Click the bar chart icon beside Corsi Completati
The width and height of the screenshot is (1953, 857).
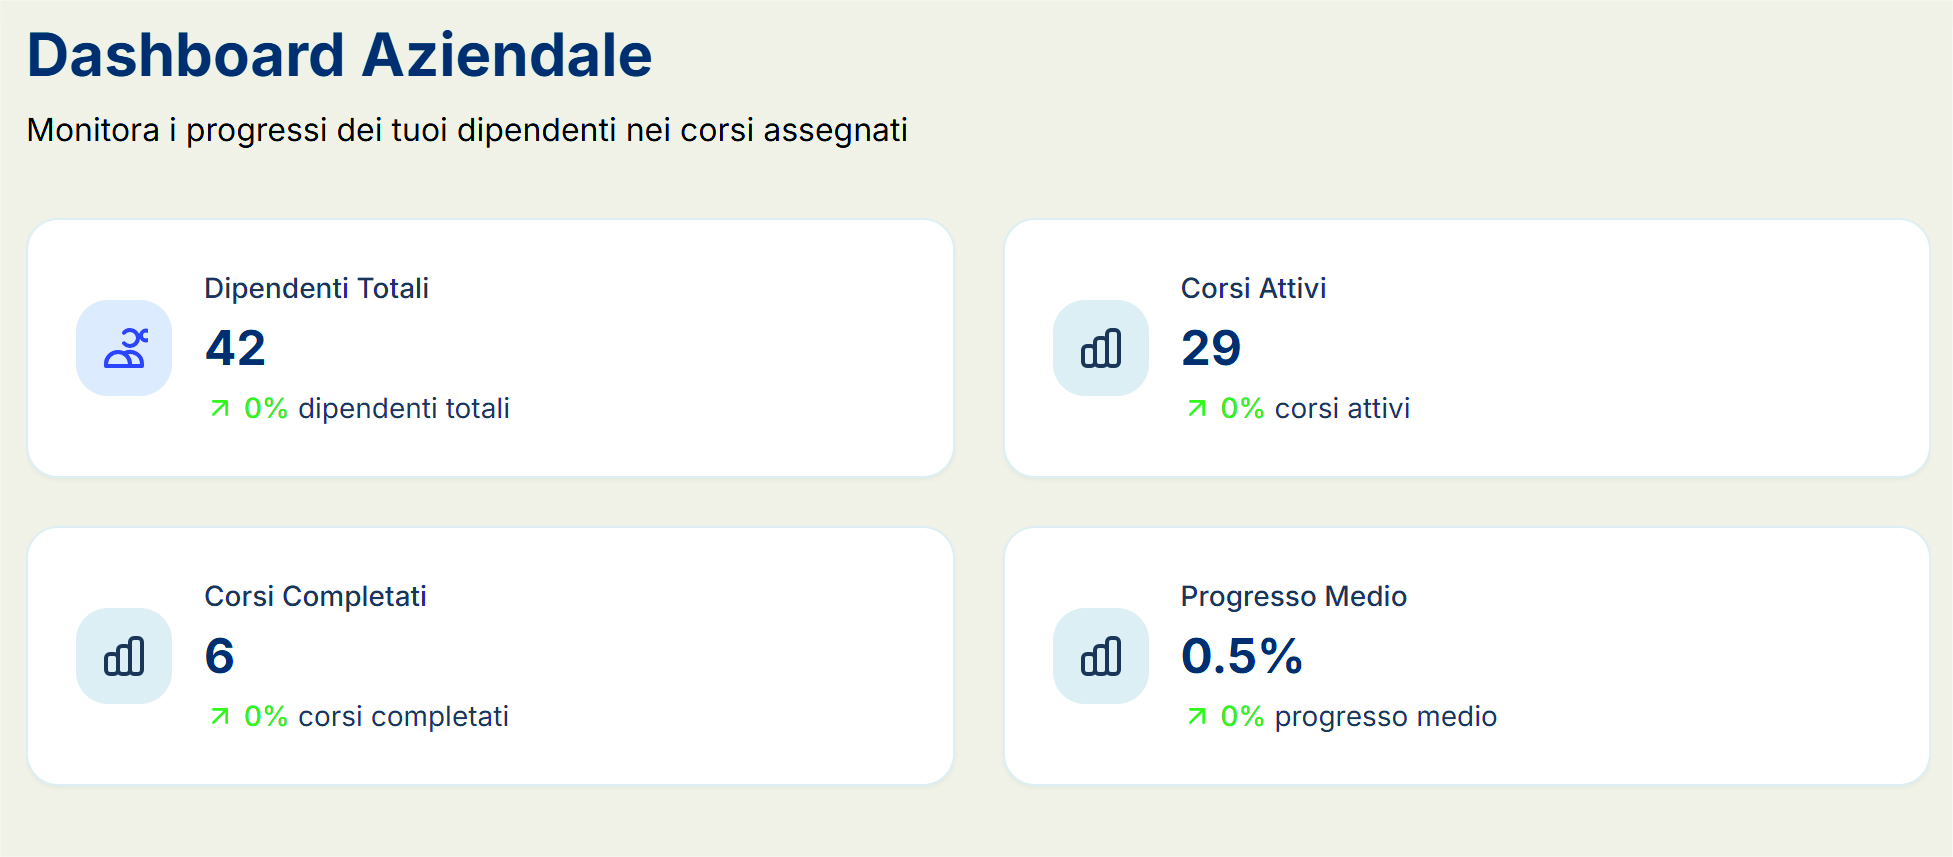tap(125, 656)
